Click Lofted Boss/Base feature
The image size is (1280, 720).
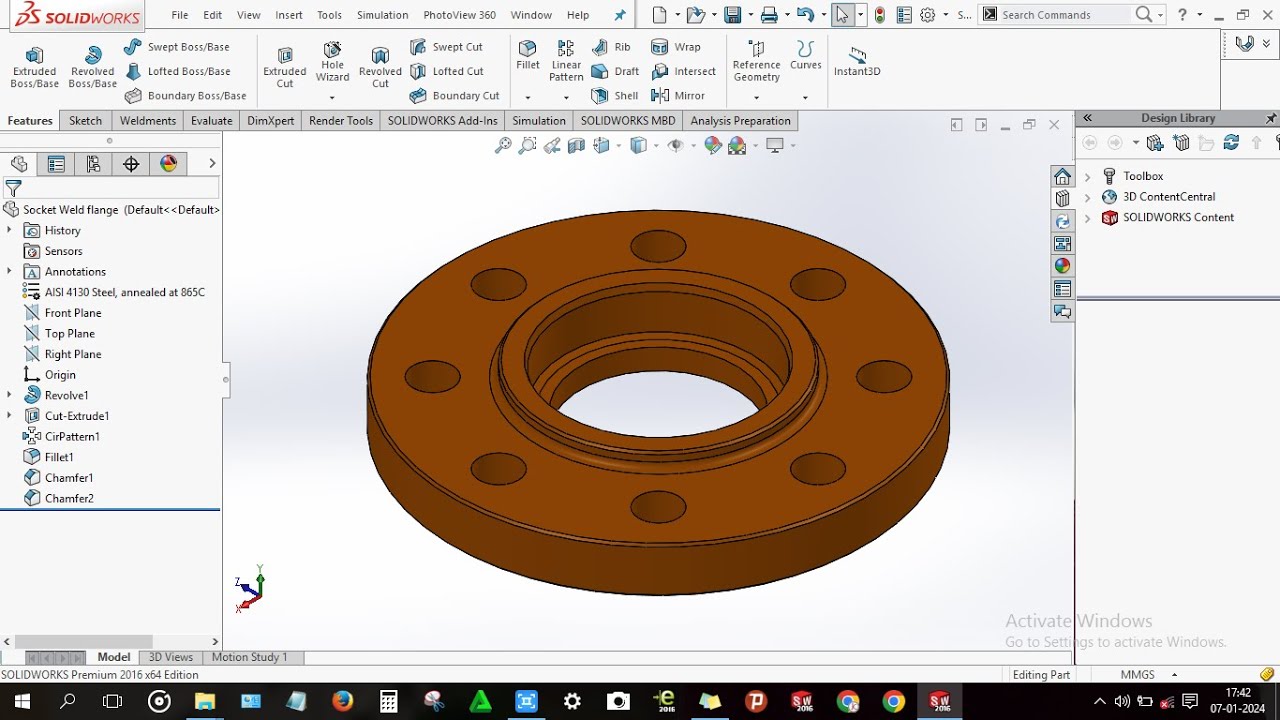pyautogui.click(x=178, y=71)
